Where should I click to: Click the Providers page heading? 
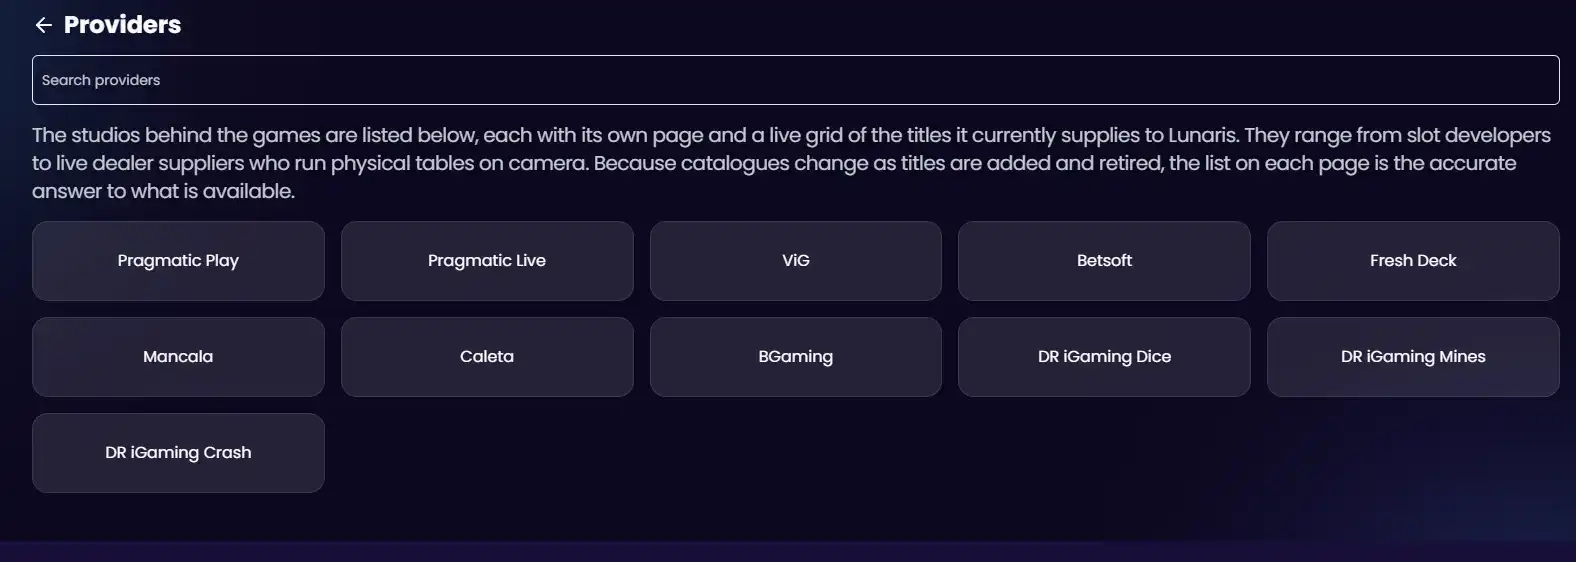pos(122,25)
